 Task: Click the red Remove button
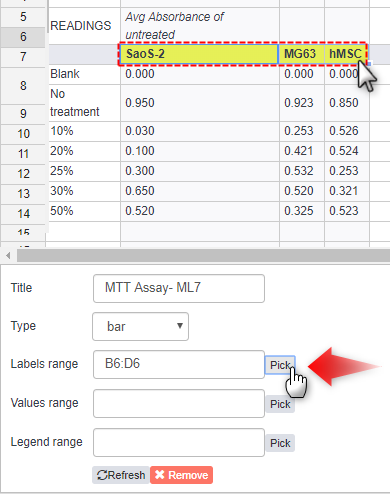pos(181,475)
